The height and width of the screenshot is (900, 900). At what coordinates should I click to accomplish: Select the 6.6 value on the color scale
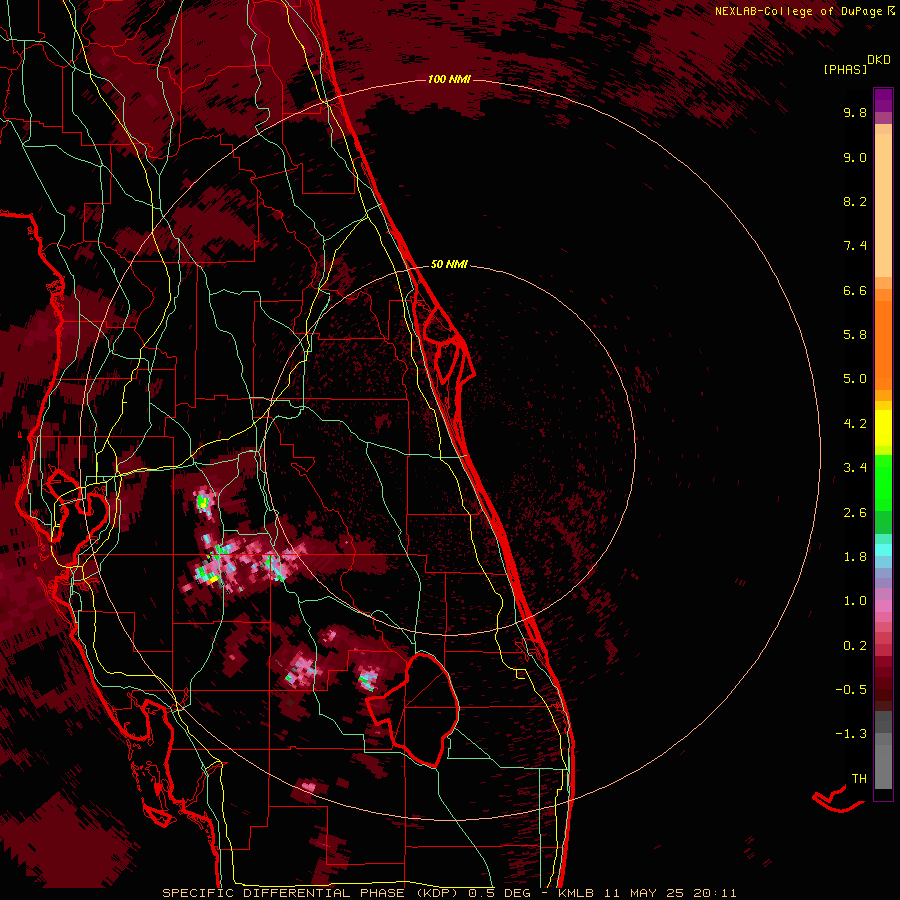(855, 290)
